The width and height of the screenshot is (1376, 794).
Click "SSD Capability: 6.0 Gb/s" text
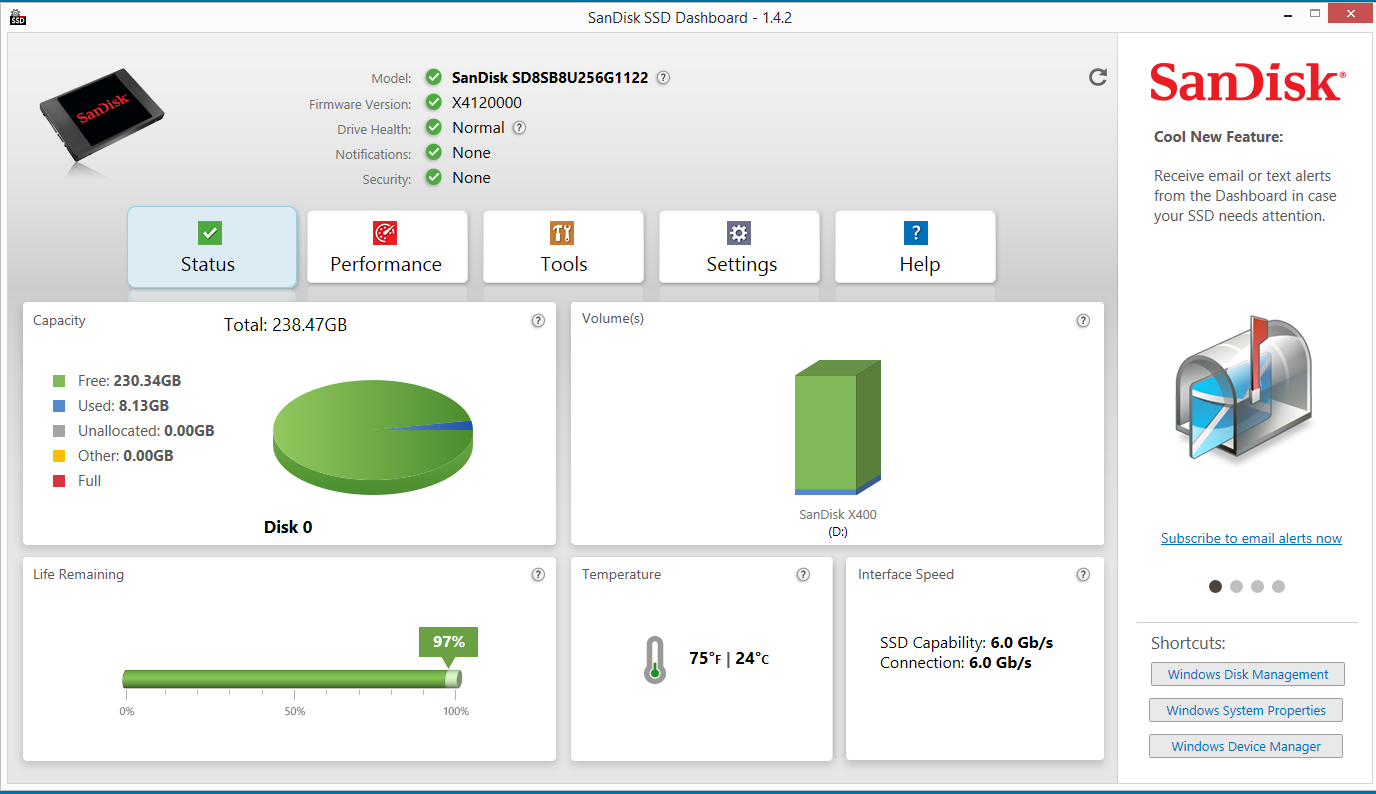pos(967,643)
